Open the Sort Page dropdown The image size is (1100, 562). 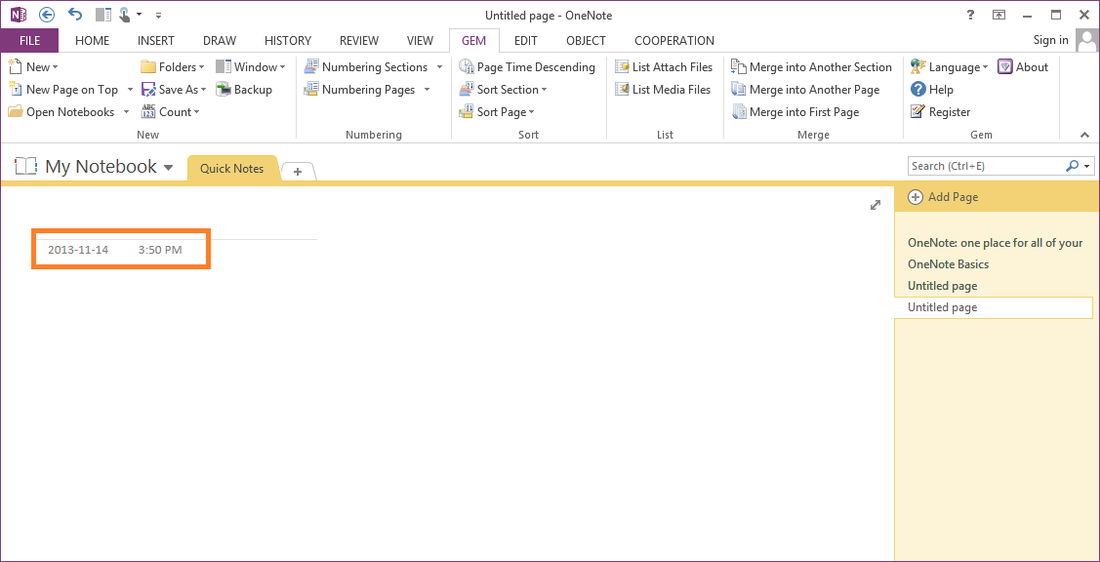point(497,112)
